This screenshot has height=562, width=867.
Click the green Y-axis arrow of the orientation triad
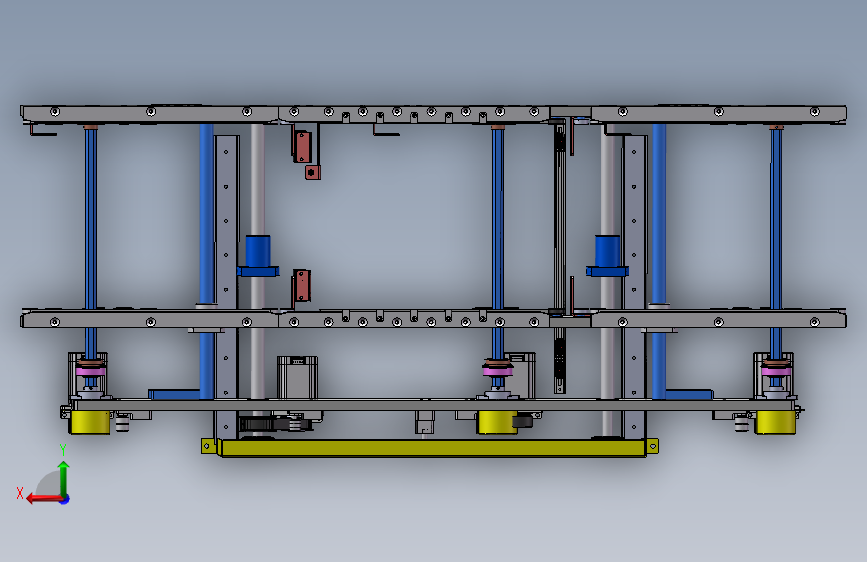pos(64,479)
